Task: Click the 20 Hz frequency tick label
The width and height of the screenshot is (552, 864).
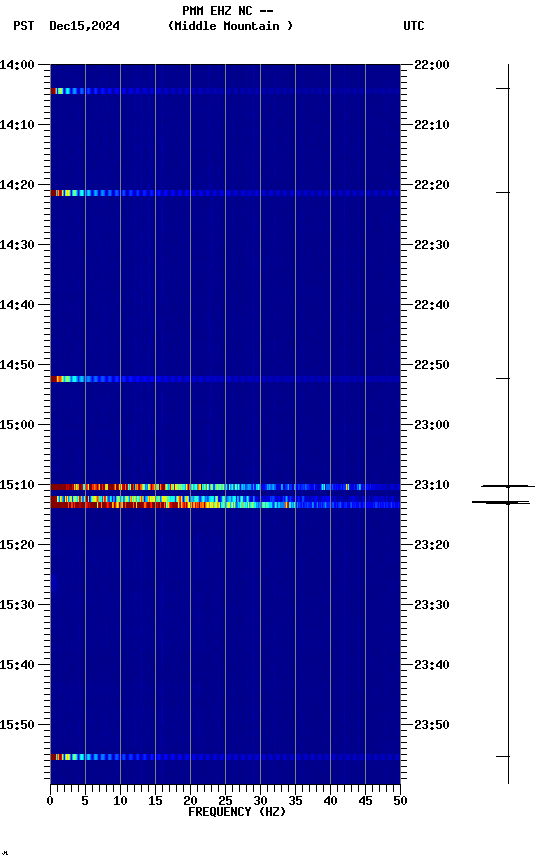Action: (190, 801)
